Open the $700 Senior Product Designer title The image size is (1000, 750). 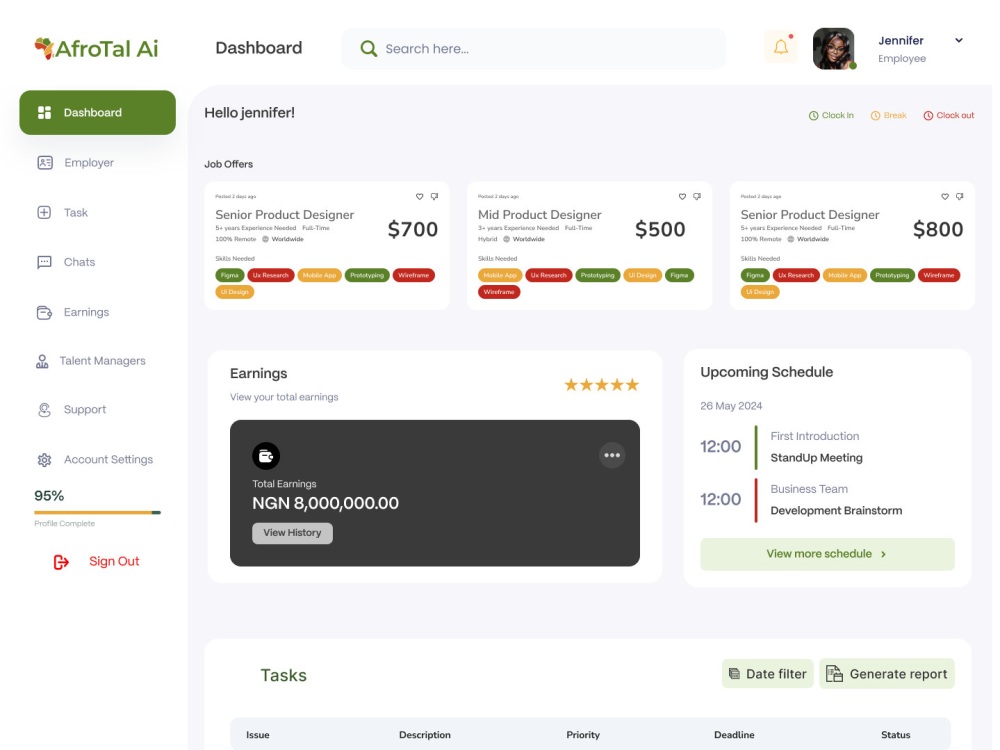(284, 215)
